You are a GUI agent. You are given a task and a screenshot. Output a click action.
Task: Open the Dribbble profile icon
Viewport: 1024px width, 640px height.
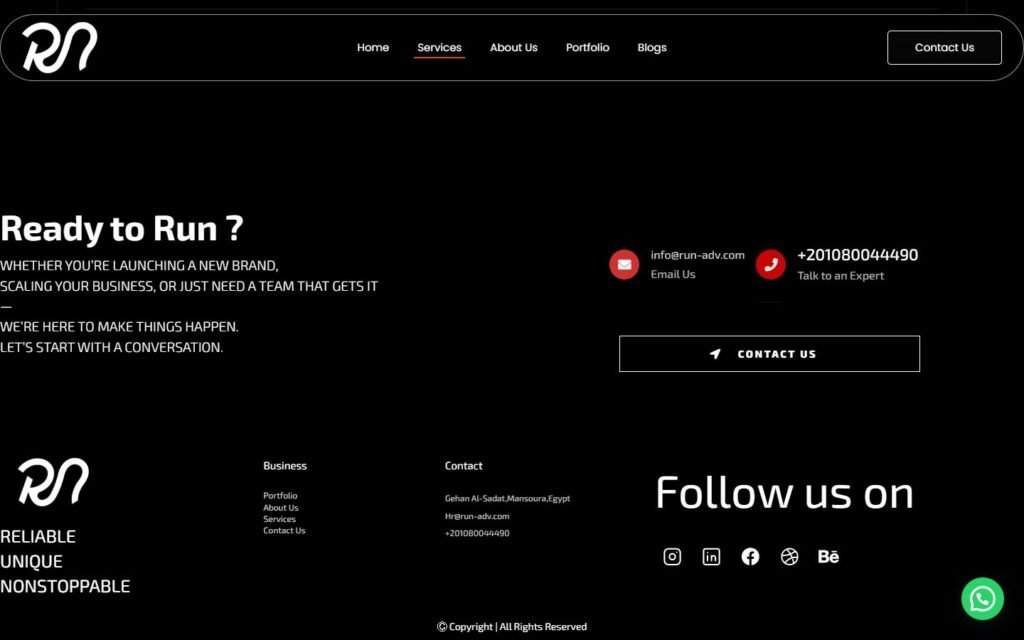click(790, 556)
